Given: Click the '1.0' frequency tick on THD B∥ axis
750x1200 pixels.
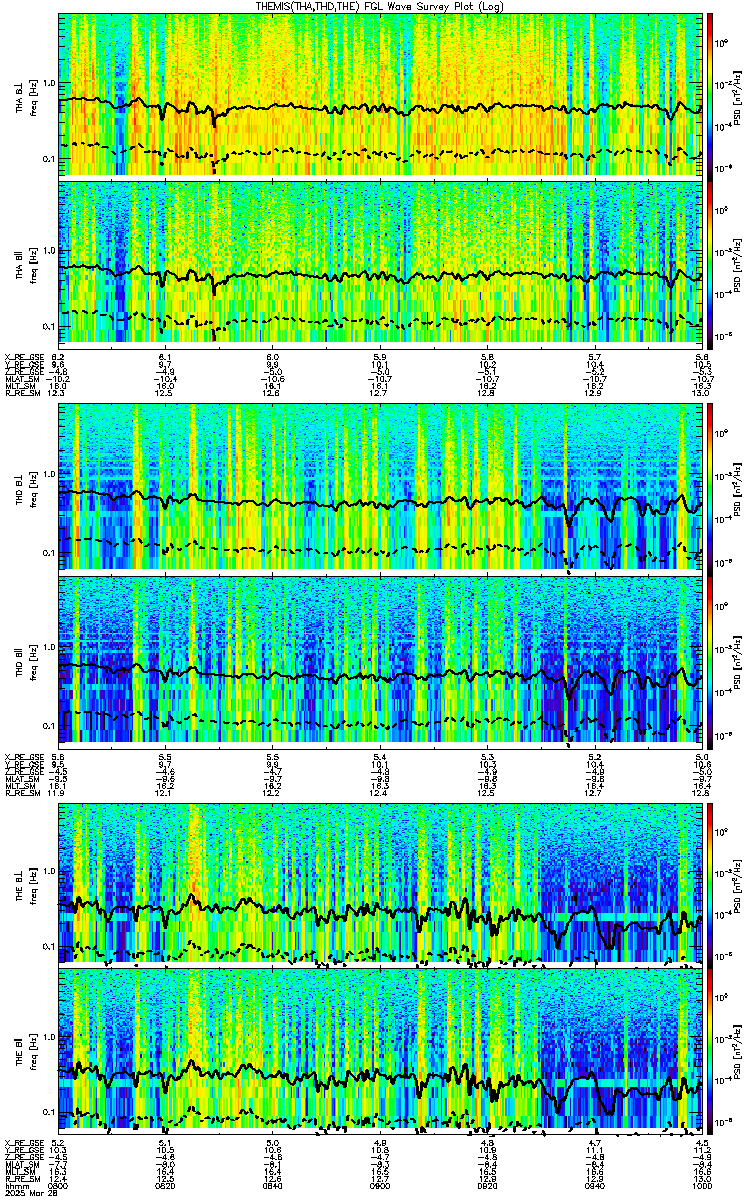Looking at the screenshot, I should pyautogui.click(x=48, y=647).
